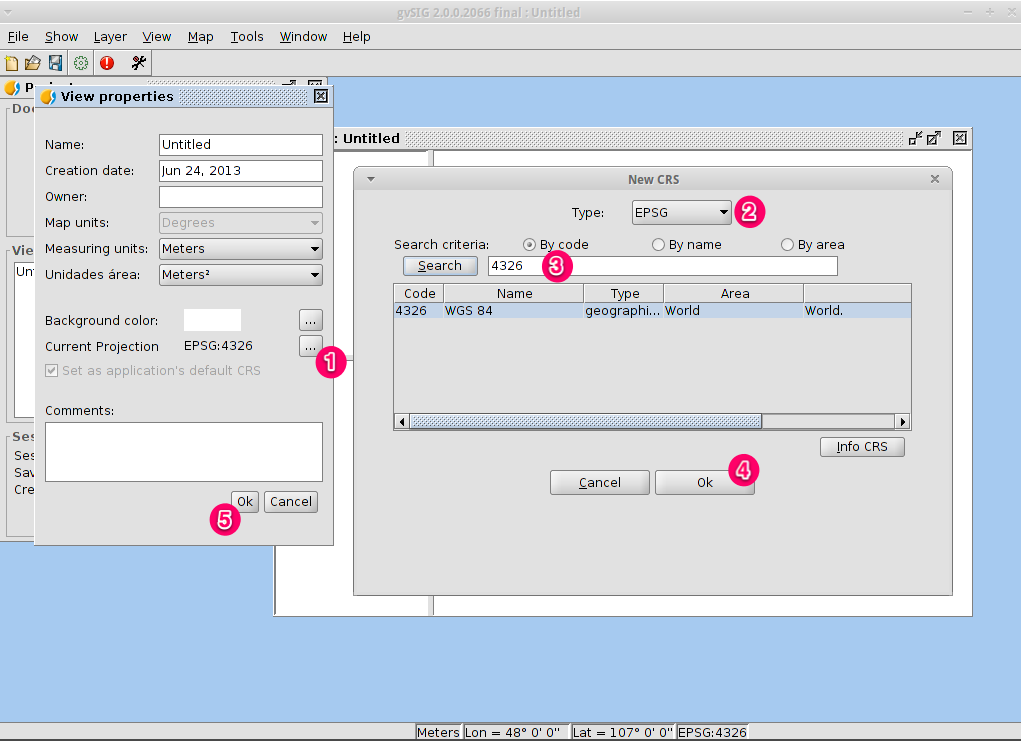Click the red exclamation toolbar icon
Viewport: 1021px width, 741px height.
(107, 63)
